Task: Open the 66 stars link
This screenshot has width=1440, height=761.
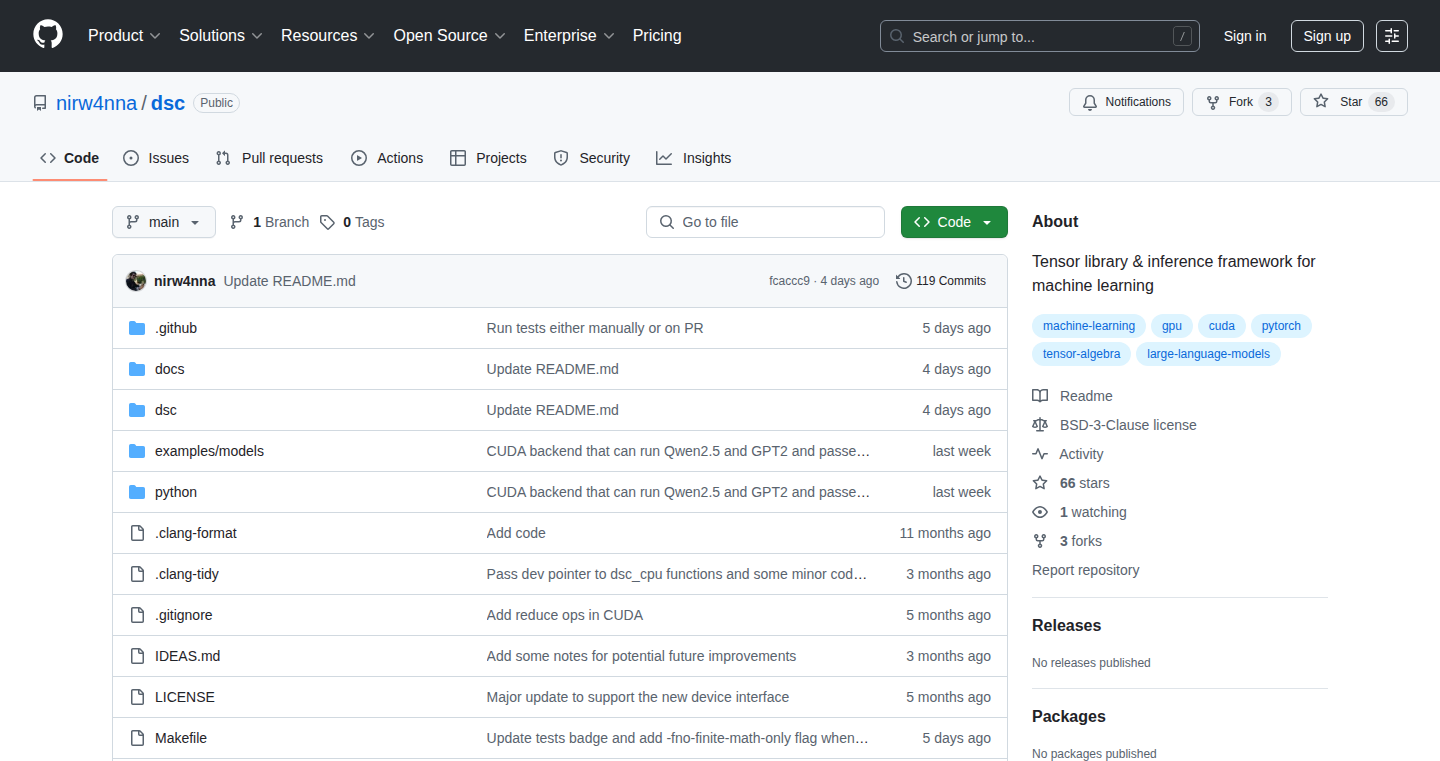Action: 1085,483
